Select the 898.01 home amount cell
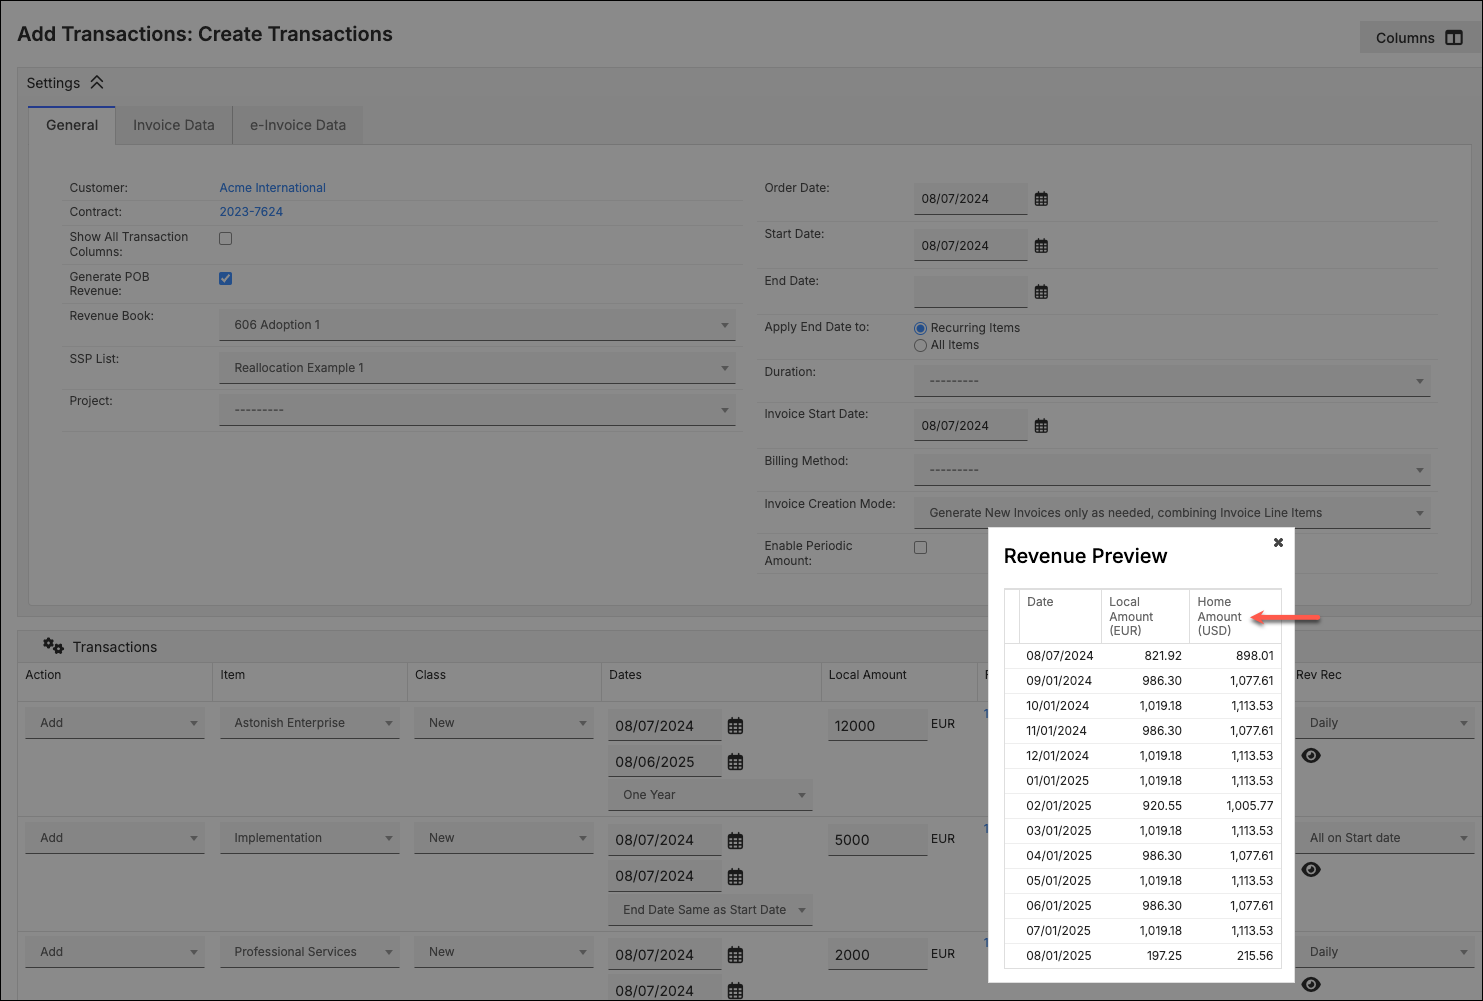Viewport: 1483px width, 1001px height. click(1254, 656)
